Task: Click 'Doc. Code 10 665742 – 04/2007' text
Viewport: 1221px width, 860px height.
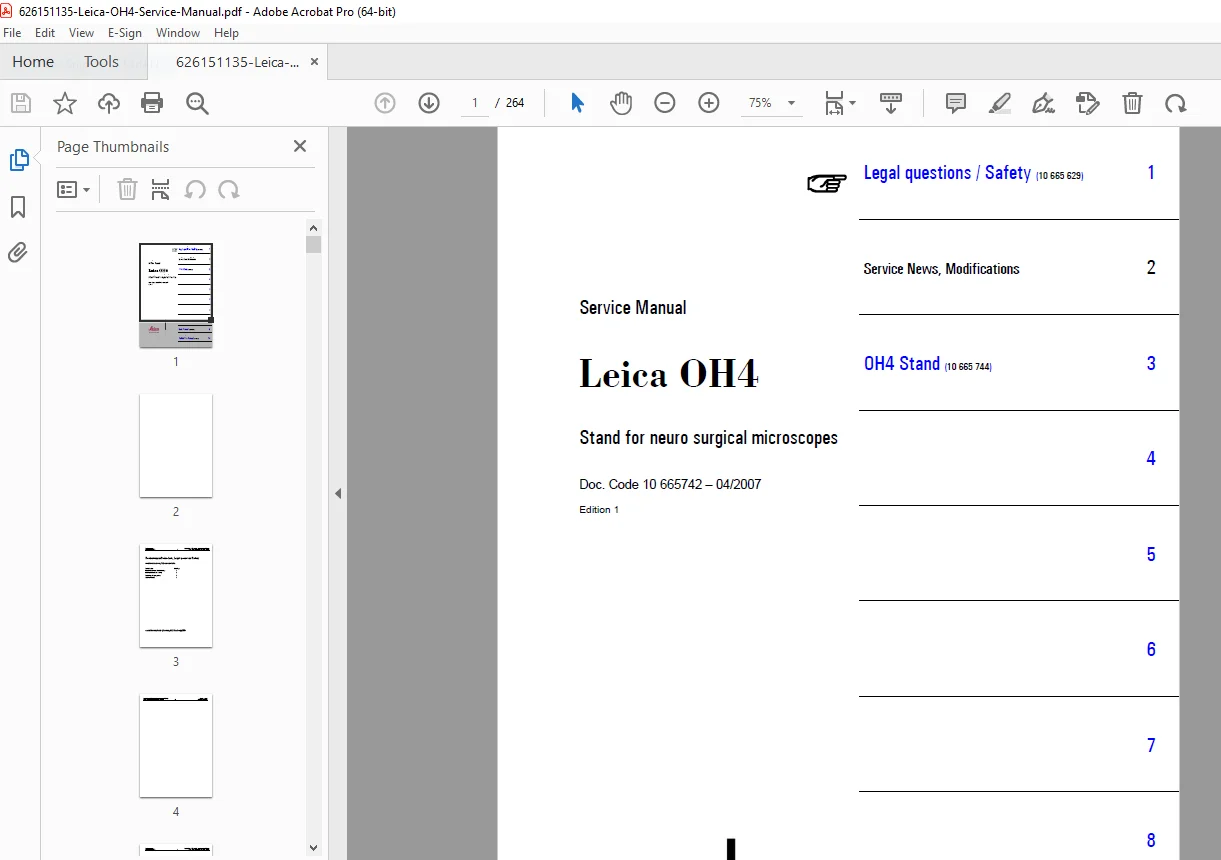Action: click(x=670, y=485)
